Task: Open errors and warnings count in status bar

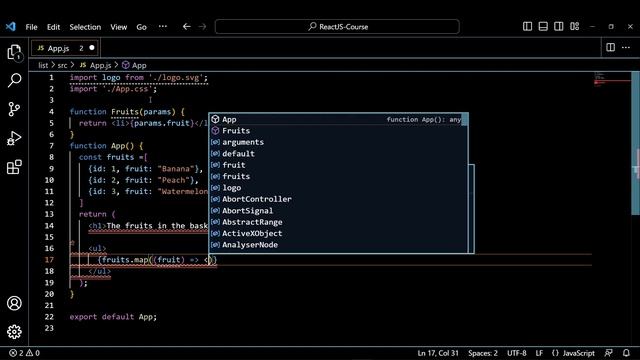Action: coord(24,353)
